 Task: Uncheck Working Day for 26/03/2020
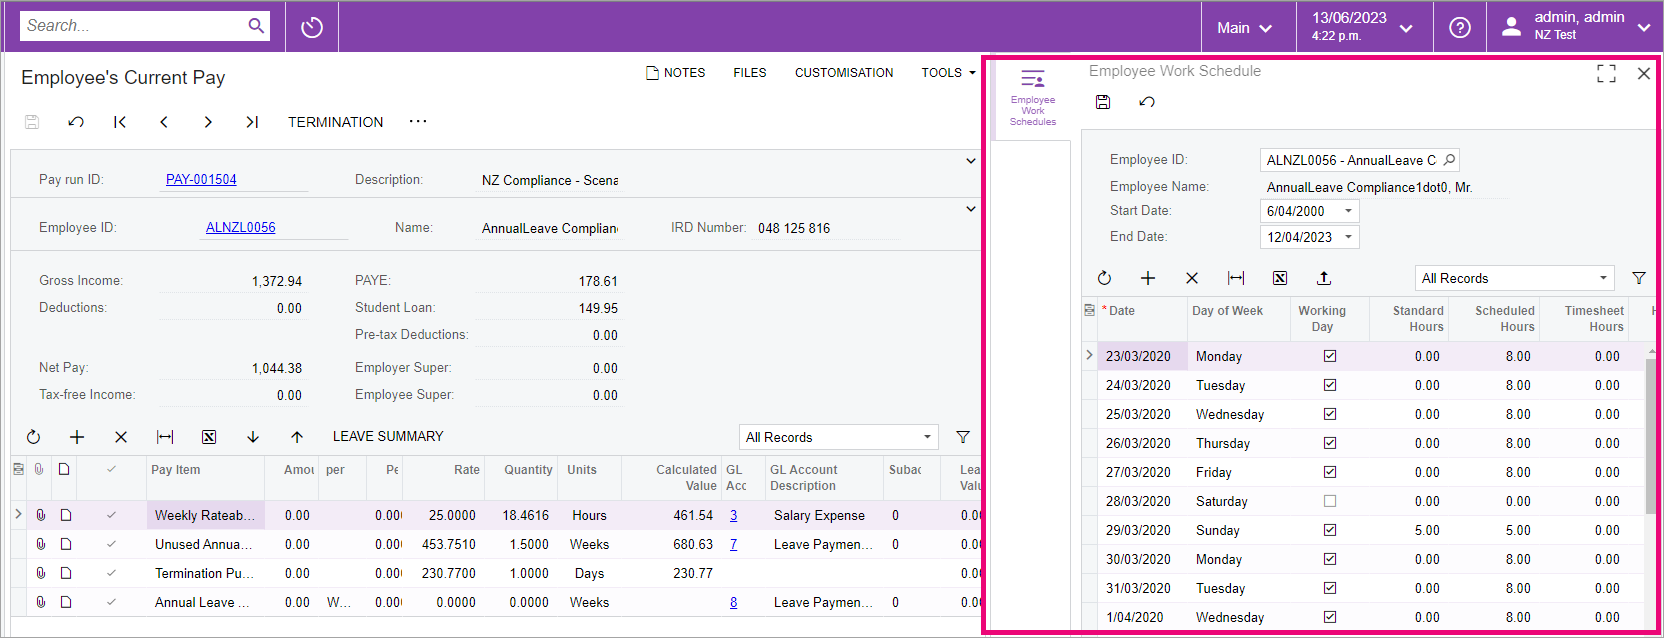click(x=1330, y=443)
